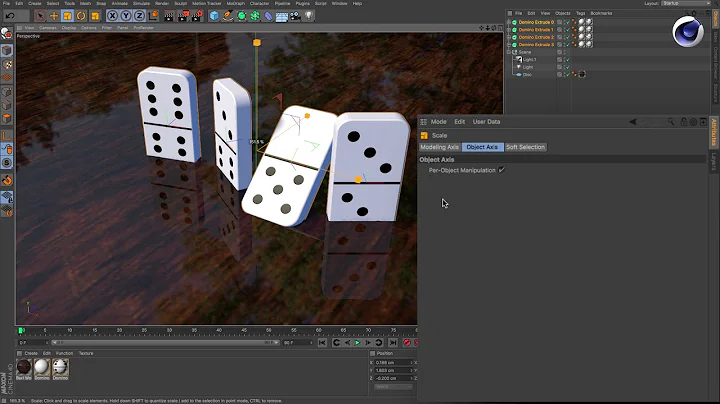720x404 pixels.
Task: Select Domino Extrude 2 in Object Manager
Action: [x=536, y=37]
